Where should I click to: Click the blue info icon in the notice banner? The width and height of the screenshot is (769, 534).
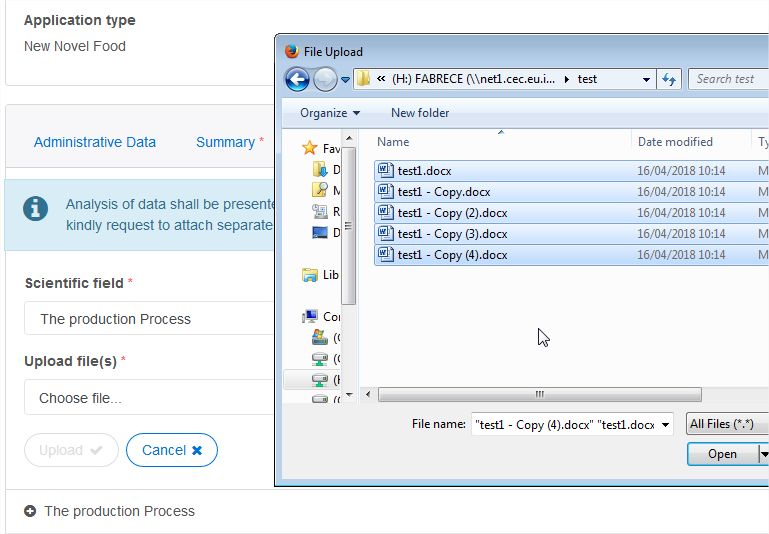[36, 208]
